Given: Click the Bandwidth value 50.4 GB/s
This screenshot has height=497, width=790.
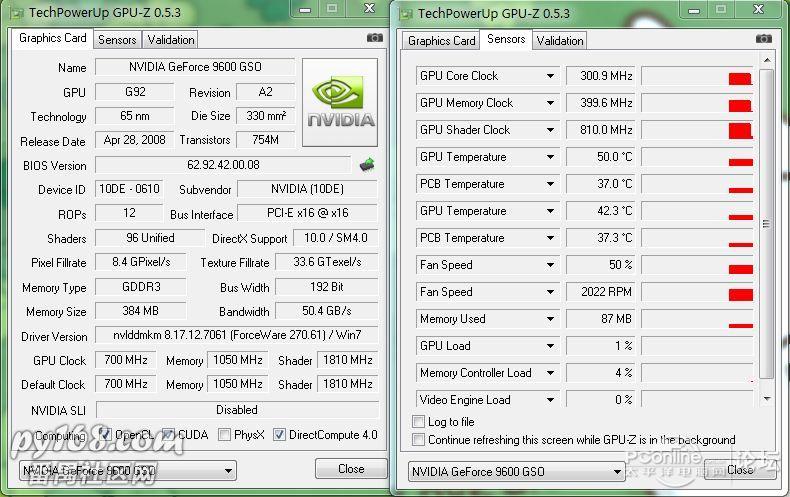Looking at the screenshot, I should coord(326,311).
